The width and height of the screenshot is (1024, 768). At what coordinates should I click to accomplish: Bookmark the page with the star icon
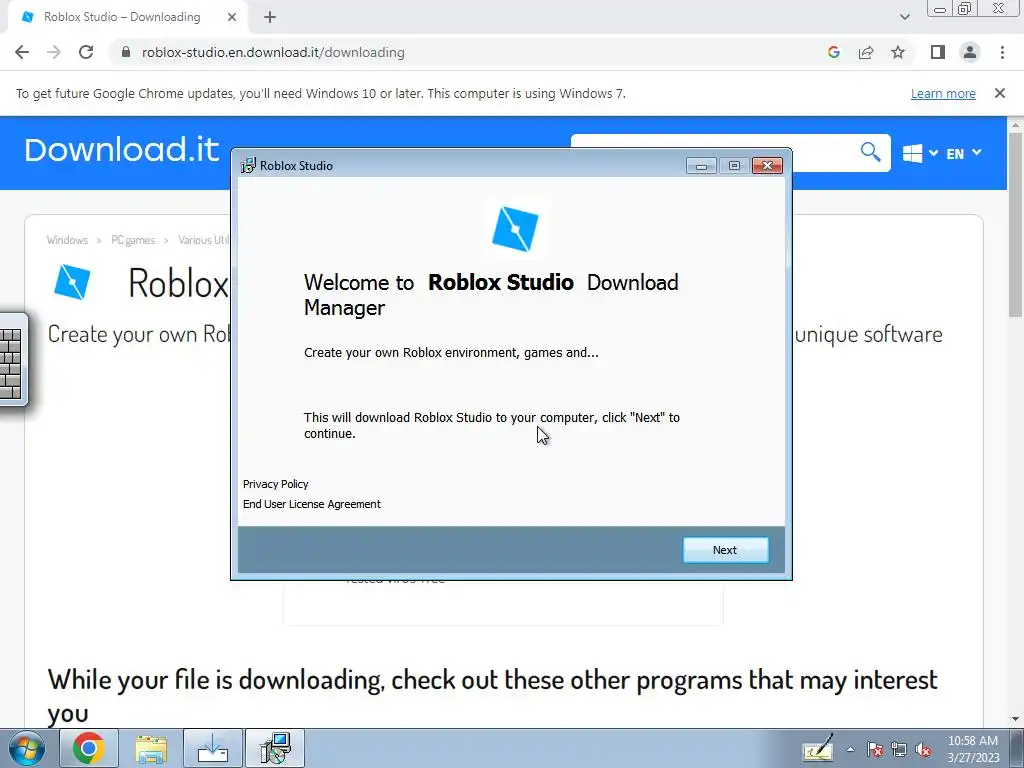898,52
